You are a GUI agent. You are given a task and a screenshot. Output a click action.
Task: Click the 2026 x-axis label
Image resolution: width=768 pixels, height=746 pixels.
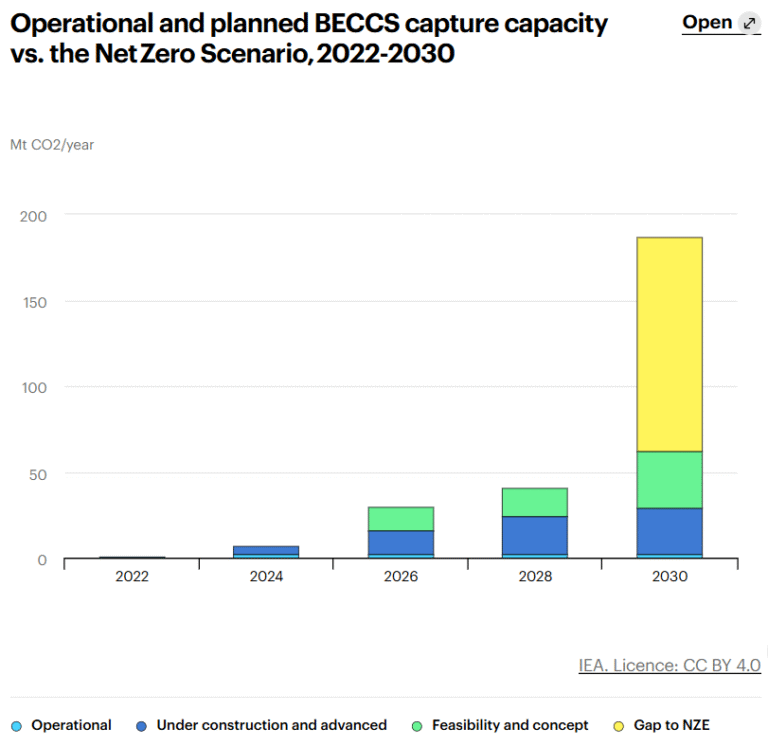point(401,576)
